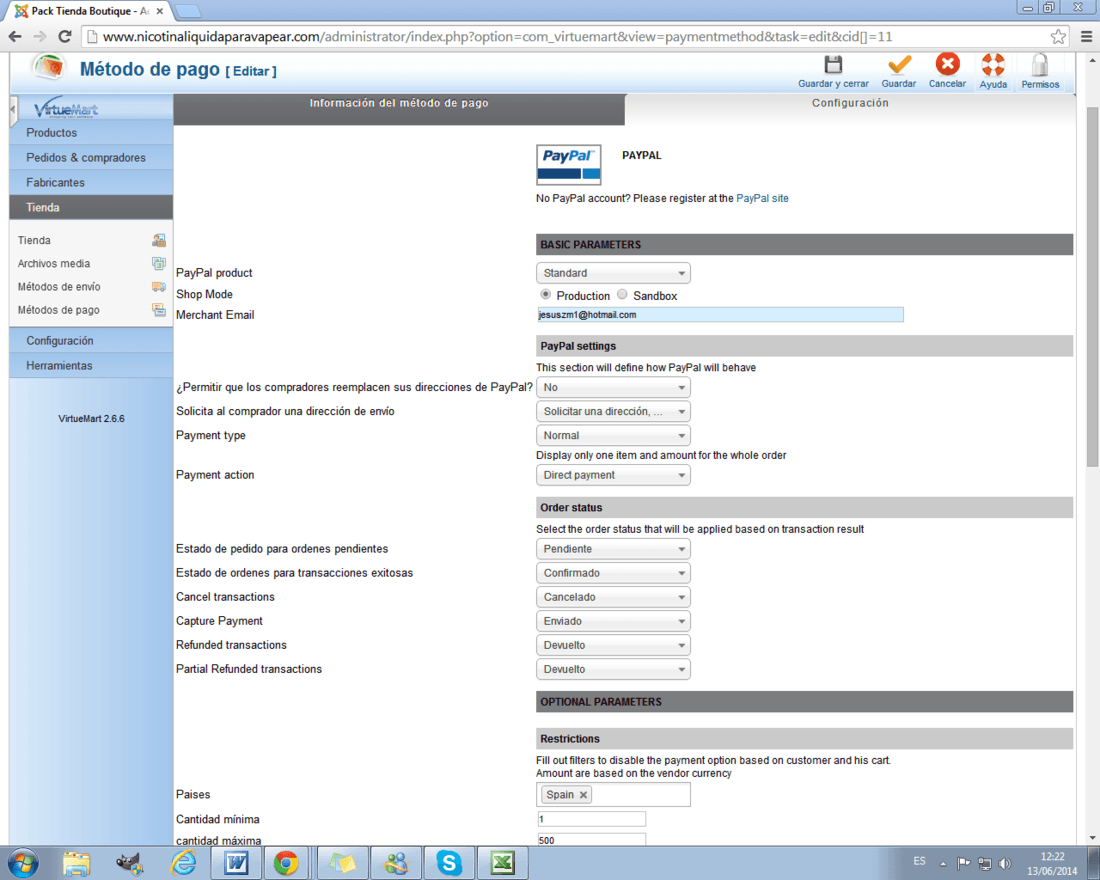The height and width of the screenshot is (880, 1100).
Task: Bookmark the page with the star icon
Action: tap(1058, 36)
